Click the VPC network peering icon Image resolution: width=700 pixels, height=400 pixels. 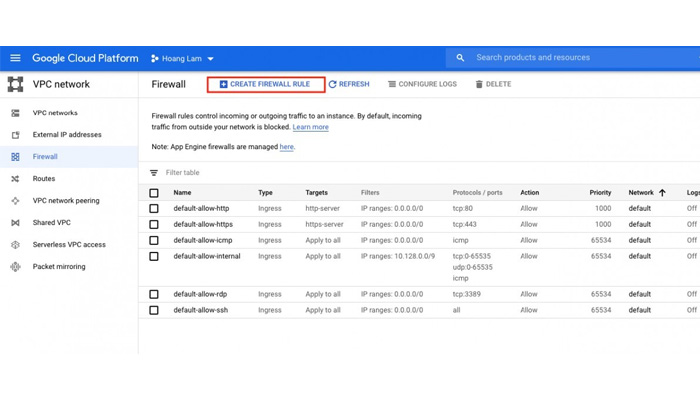click(x=15, y=201)
